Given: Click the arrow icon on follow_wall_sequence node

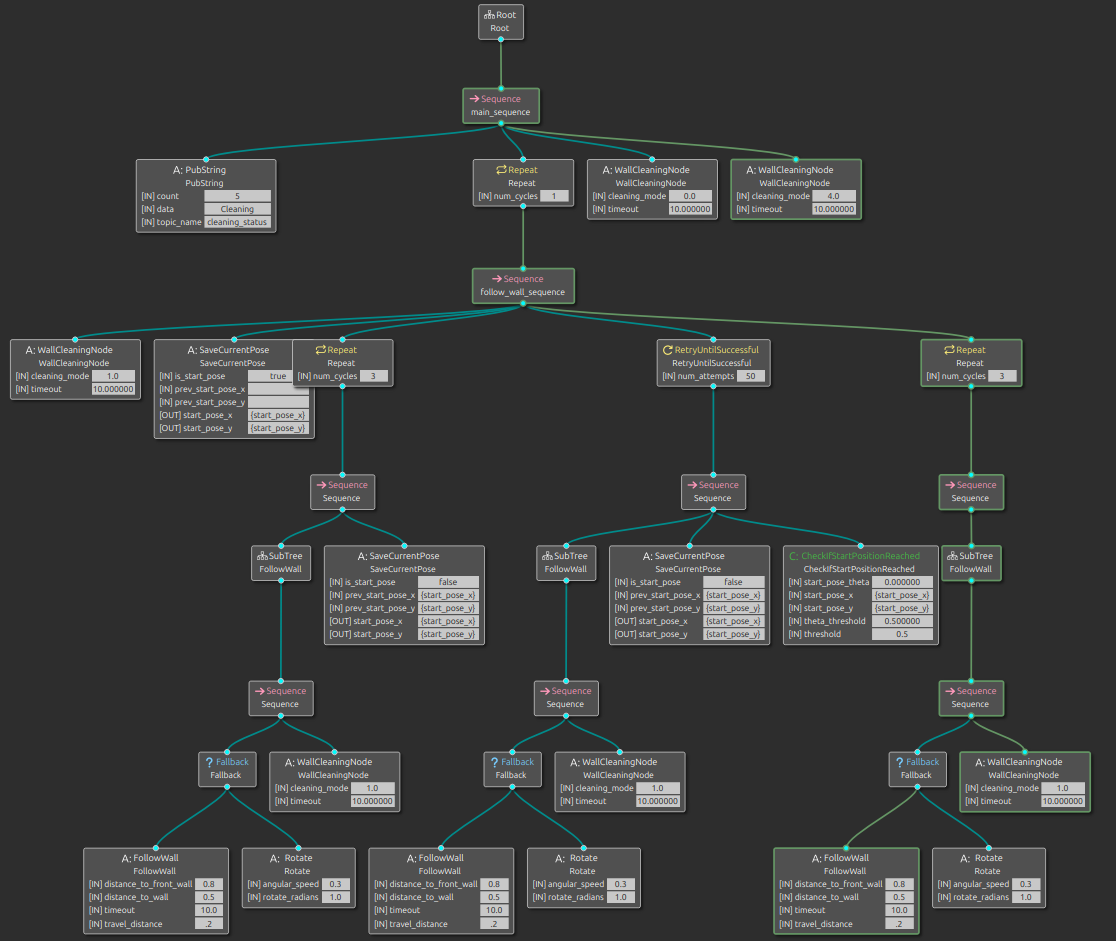Looking at the screenshot, I should point(495,279).
